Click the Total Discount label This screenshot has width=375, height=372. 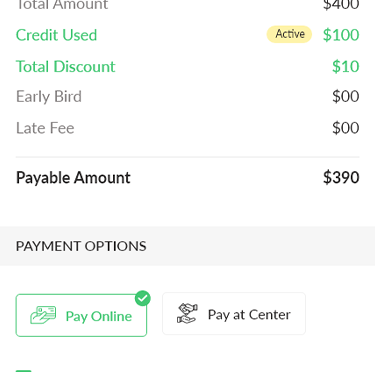coord(65,66)
